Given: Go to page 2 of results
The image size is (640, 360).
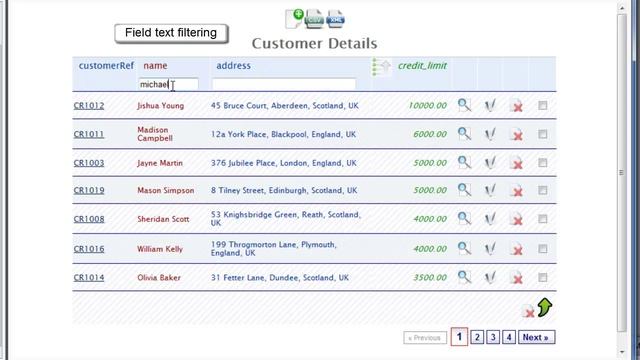Looking at the screenshot, I should point(477,337).
